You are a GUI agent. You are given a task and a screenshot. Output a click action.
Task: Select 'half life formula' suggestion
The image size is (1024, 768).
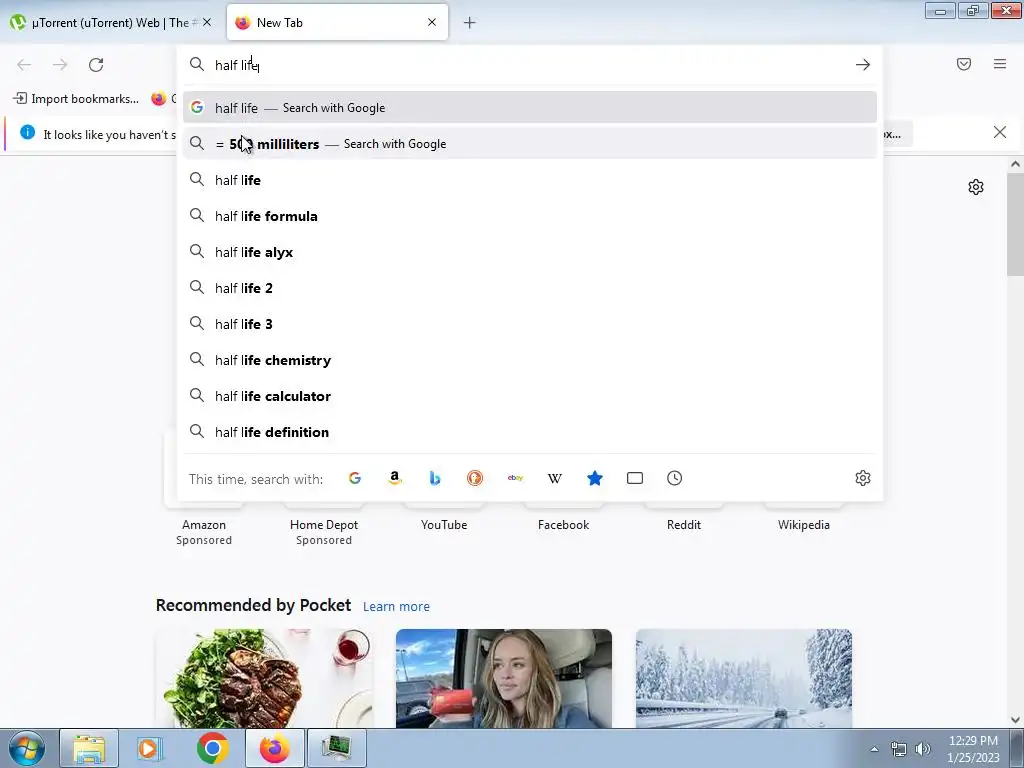pyautogui.click(x=530, y=216)
